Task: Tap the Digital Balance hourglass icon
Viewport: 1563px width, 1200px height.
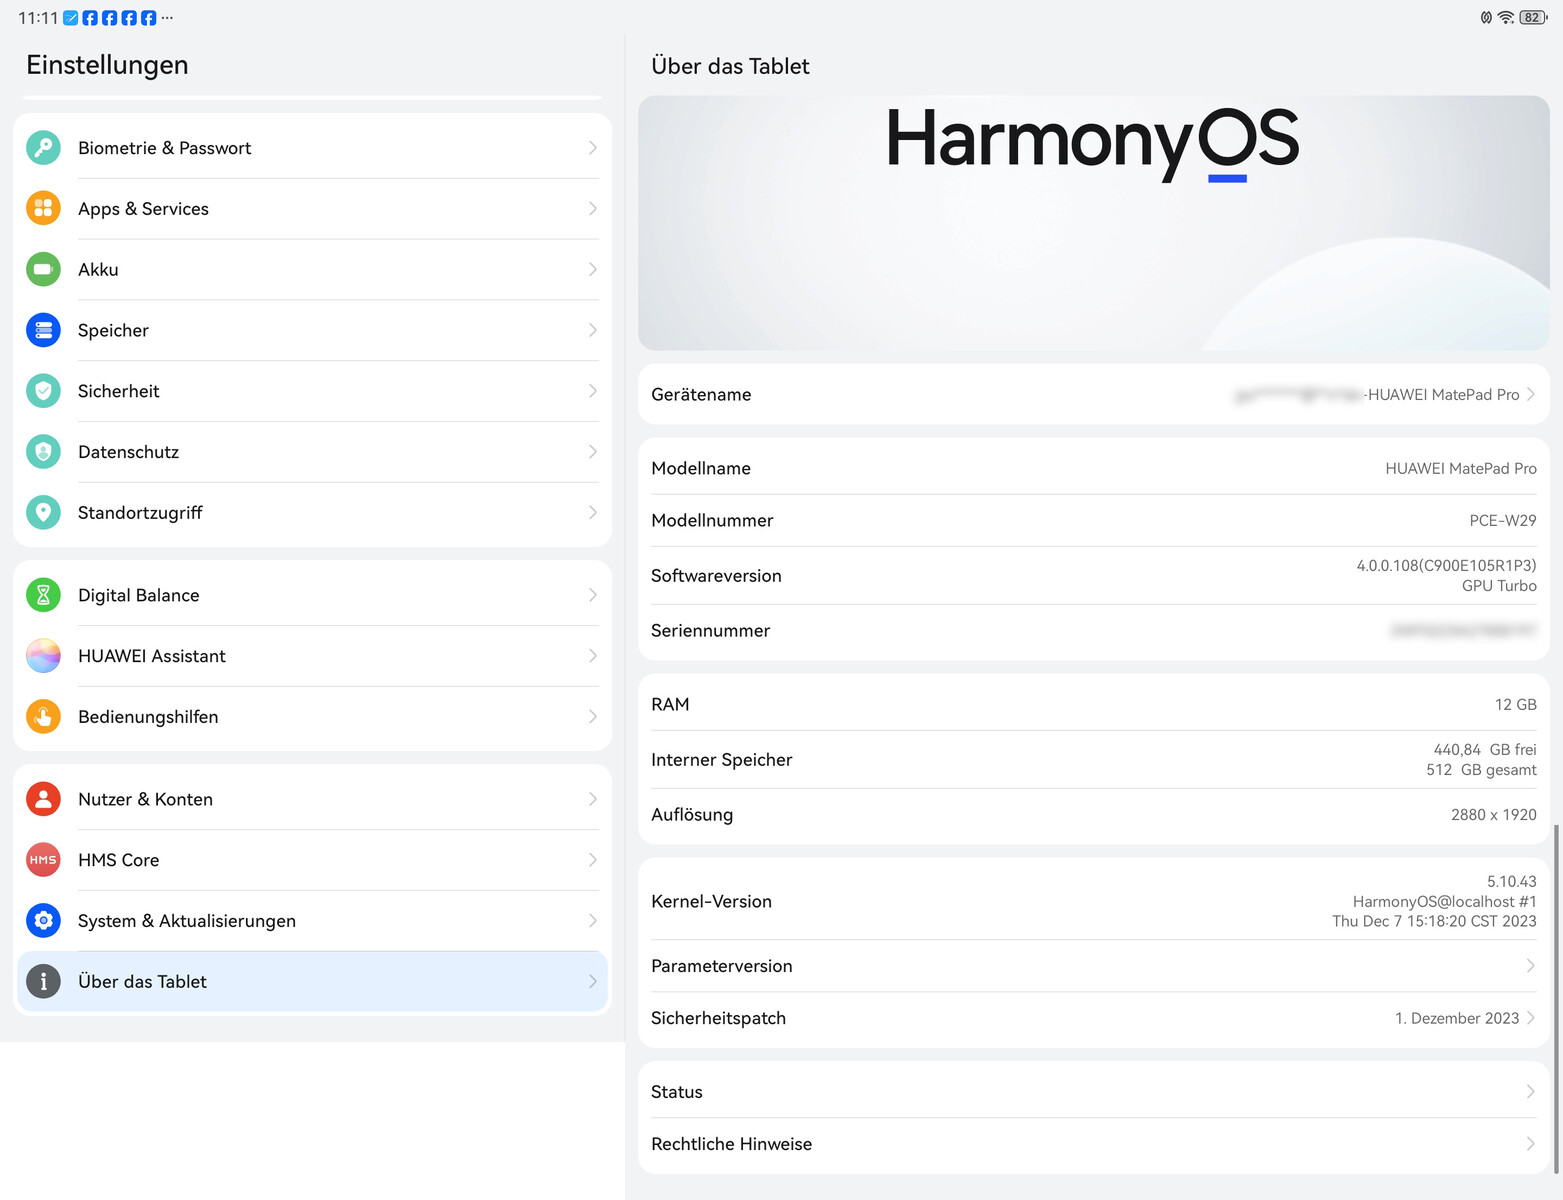Action: 43,595
